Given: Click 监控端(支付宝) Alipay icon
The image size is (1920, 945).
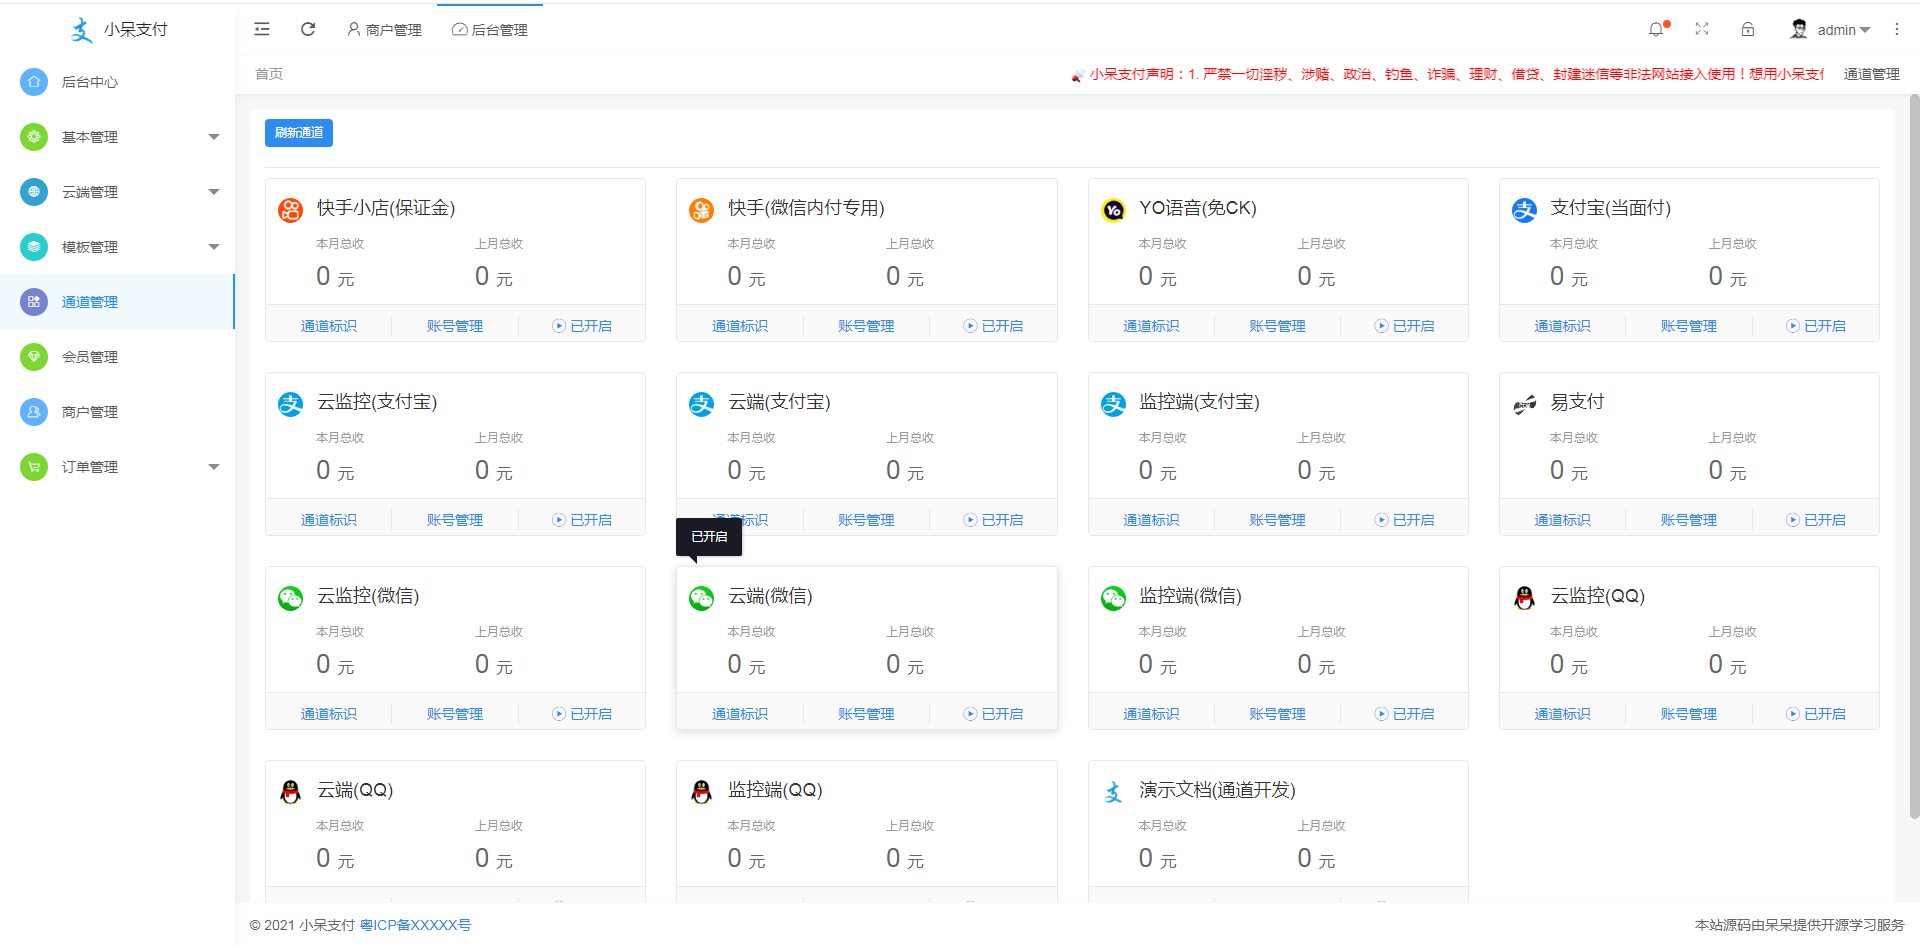Looking at the screenshot, I should (x=1113, y=404).
